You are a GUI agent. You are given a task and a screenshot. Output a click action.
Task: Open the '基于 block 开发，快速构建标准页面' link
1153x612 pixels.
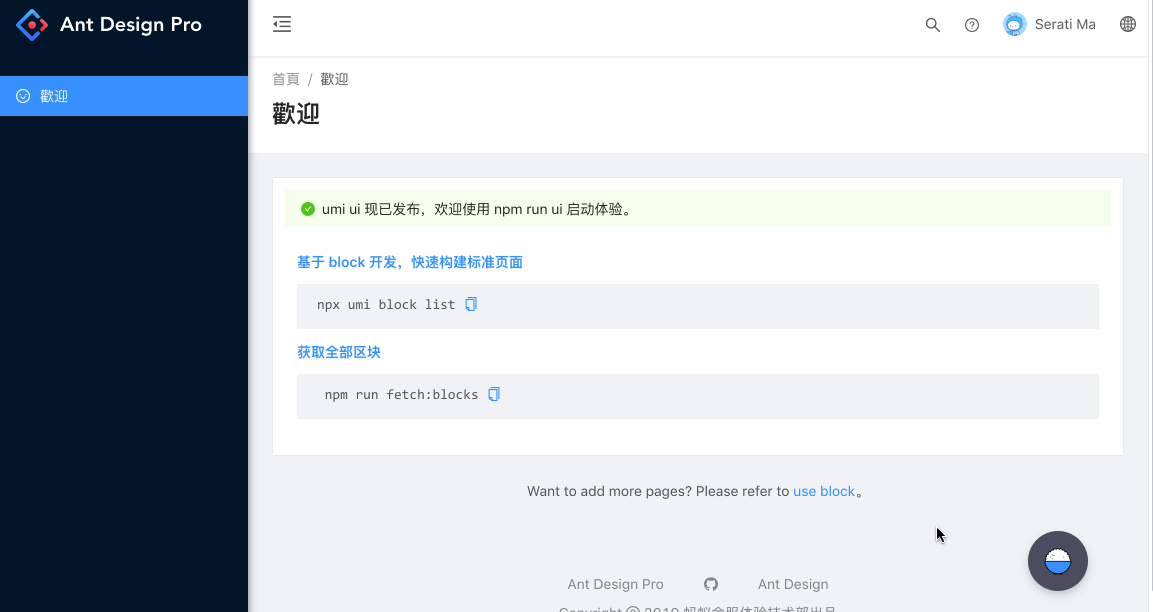[410, 263]
